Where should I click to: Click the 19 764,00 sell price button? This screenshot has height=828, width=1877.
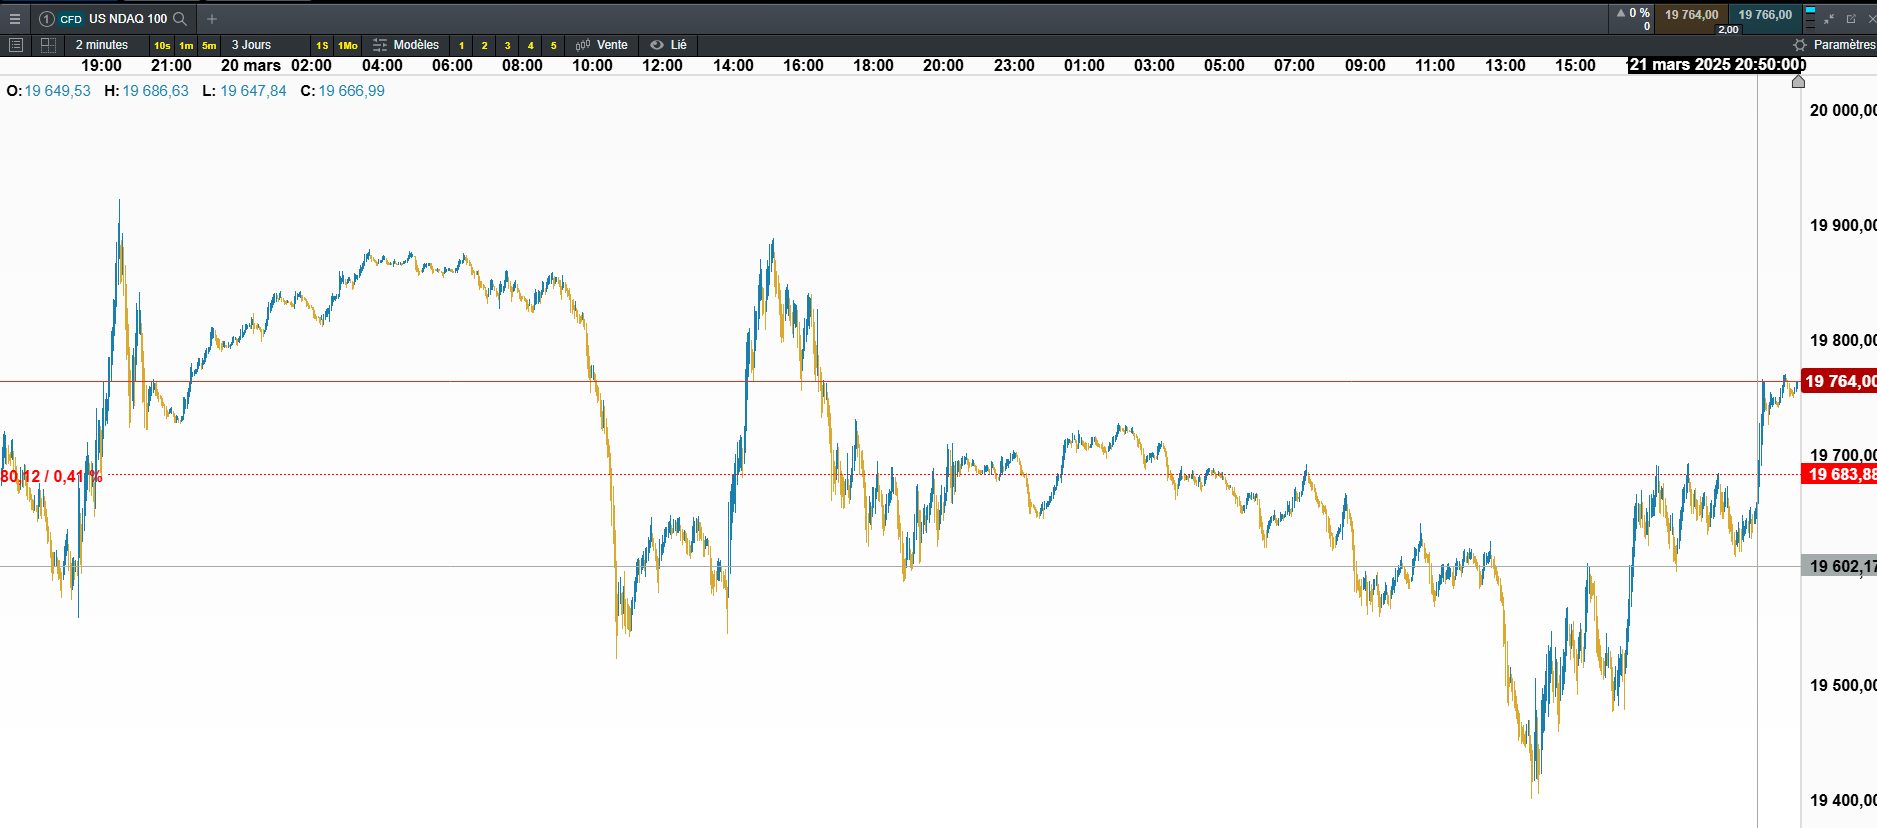tap(1691, 15)
